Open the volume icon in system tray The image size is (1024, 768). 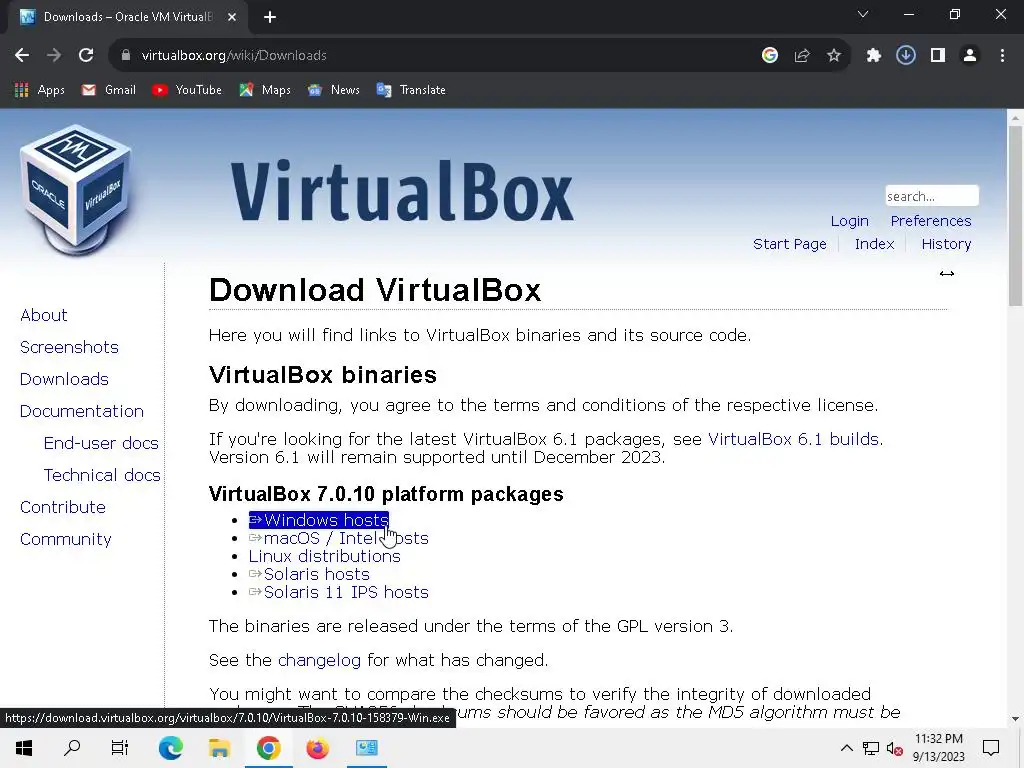point(895,748)
